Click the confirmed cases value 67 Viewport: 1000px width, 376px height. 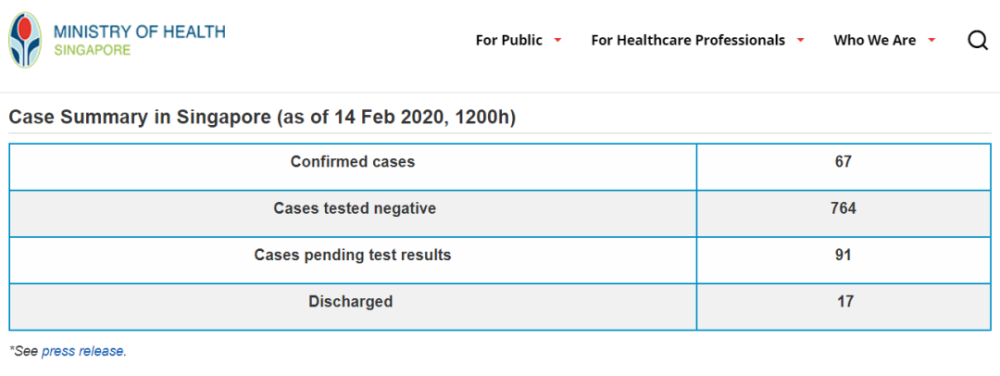point(843,162)
